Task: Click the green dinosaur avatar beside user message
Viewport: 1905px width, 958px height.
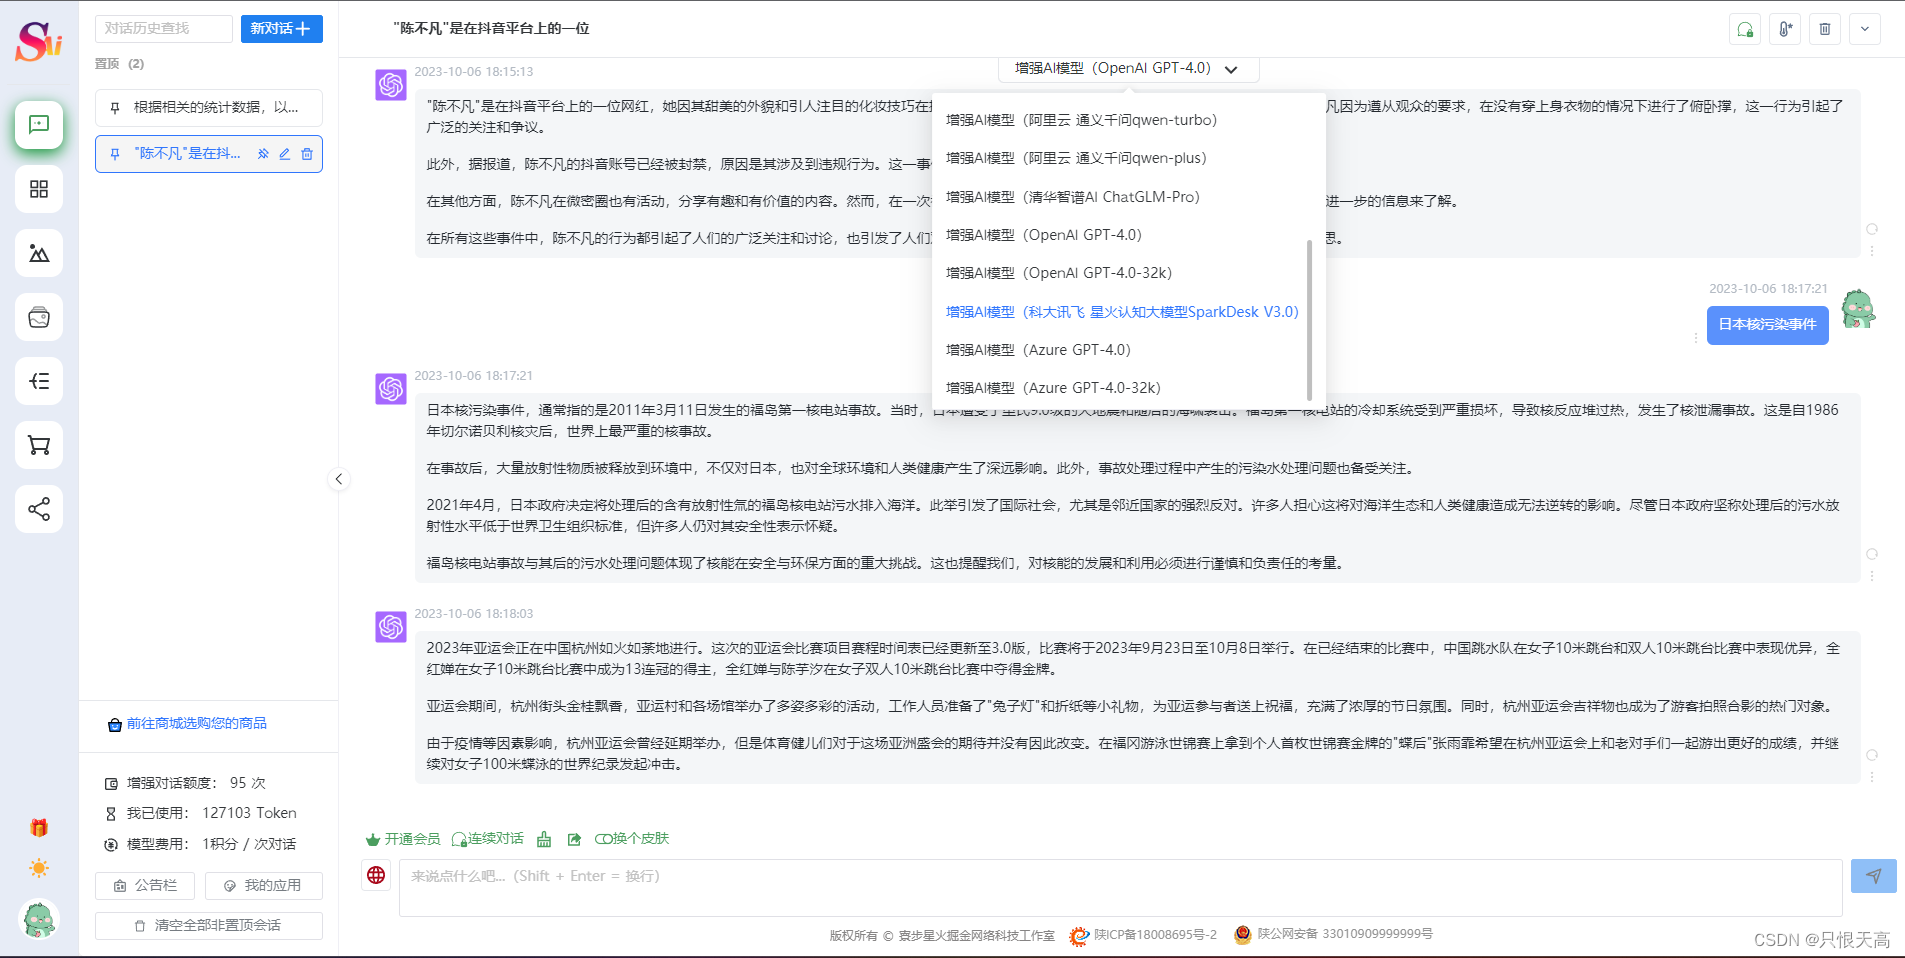Action: pos(1858,309)
